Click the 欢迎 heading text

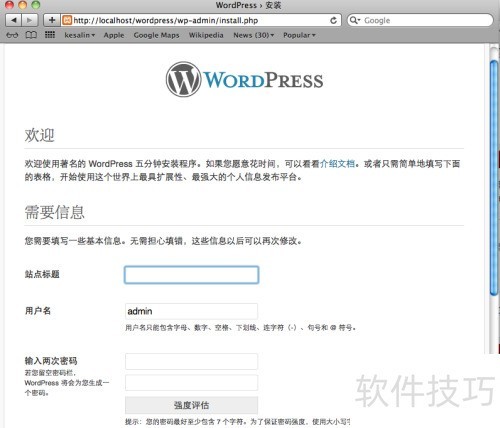39,135
